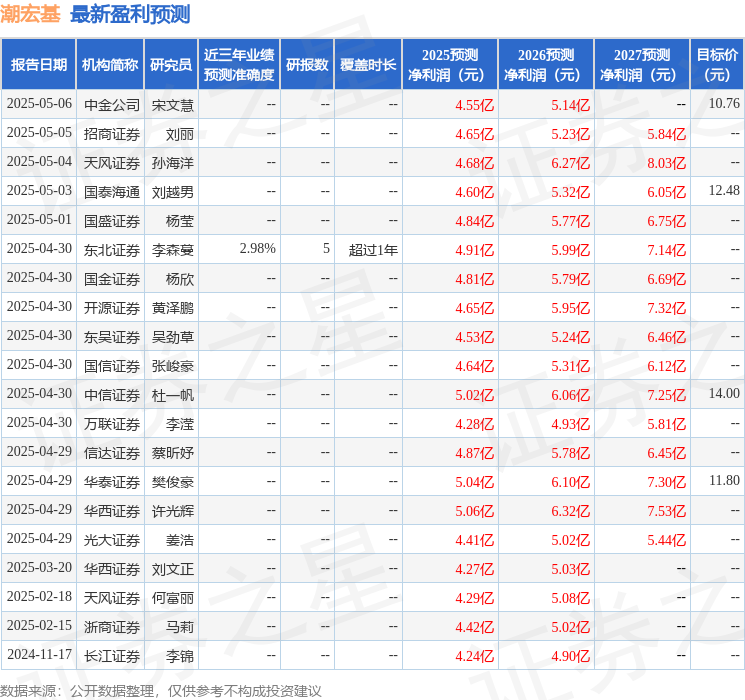The width and height of the screenshot is (745, 700).
Task: Click institution 中信证券
Action: click(x=112, y=394)
